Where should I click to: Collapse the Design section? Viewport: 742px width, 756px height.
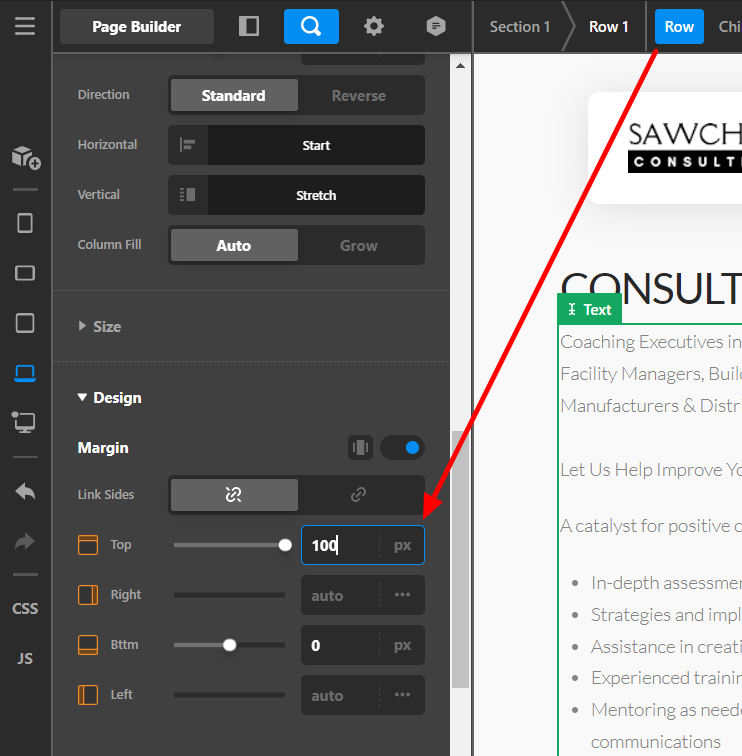pos(109,398)
